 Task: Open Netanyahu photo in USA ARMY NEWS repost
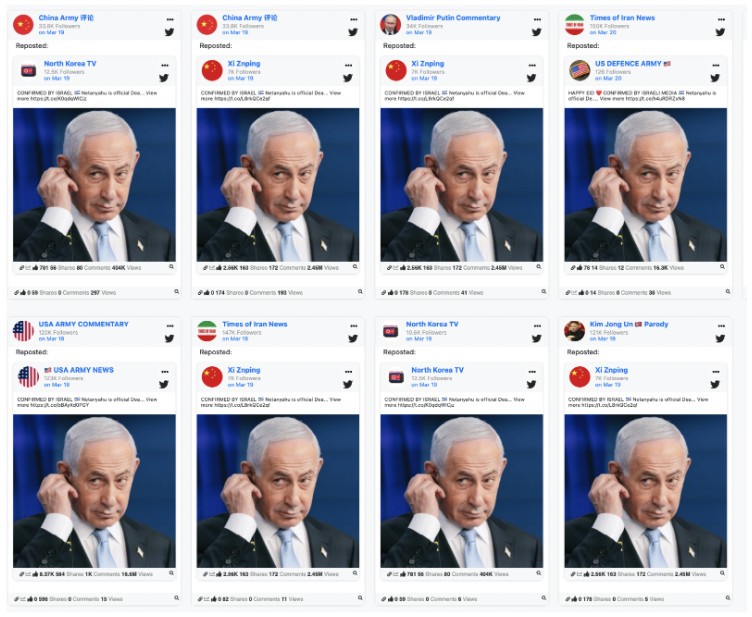click(x=94, y=491)
